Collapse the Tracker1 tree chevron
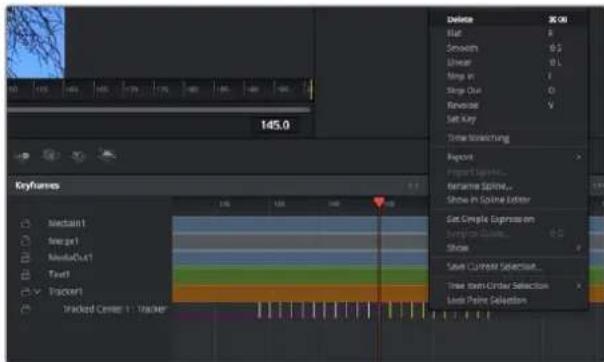 click(x=37, y=292)
